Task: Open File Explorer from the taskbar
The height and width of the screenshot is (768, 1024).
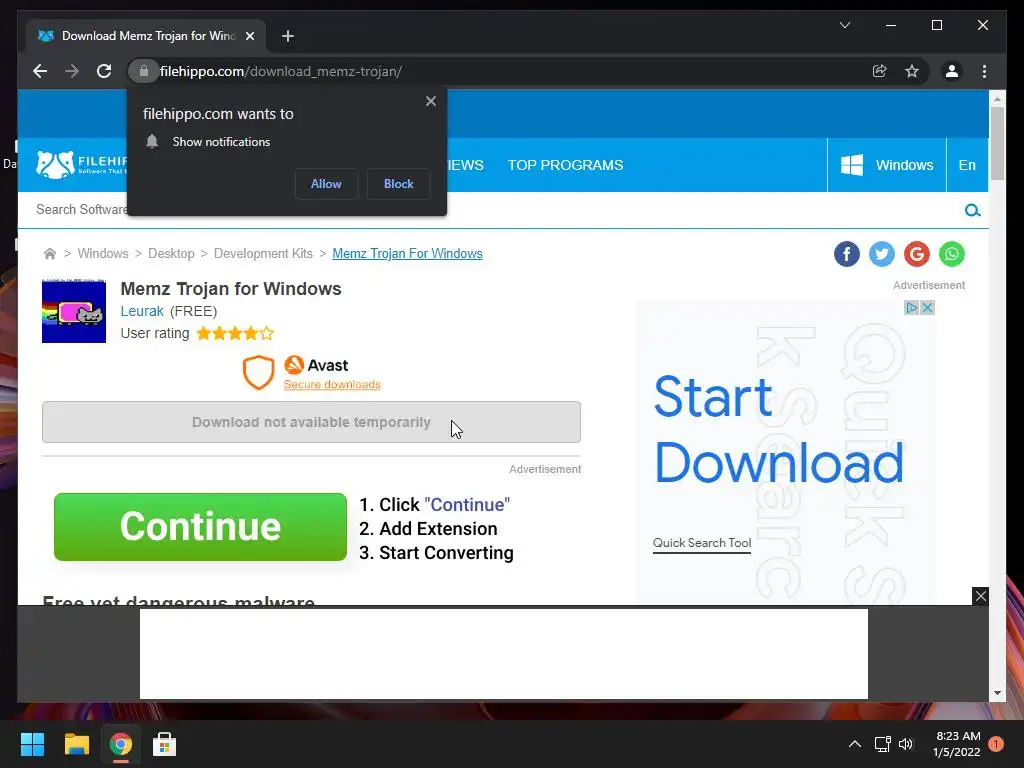Action: point(76,744)
